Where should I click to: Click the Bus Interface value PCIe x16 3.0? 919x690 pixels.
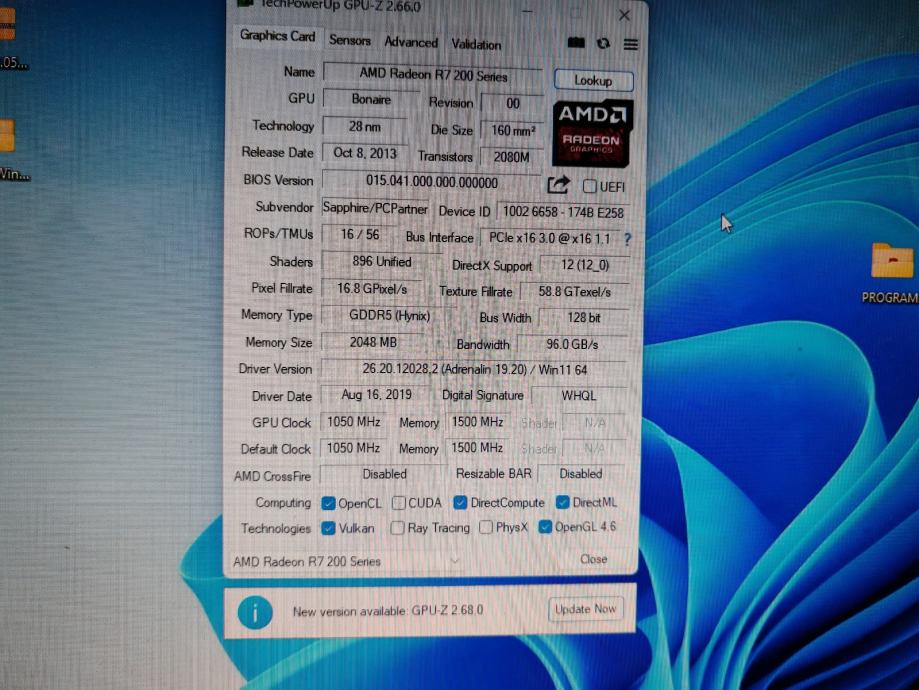550,238
